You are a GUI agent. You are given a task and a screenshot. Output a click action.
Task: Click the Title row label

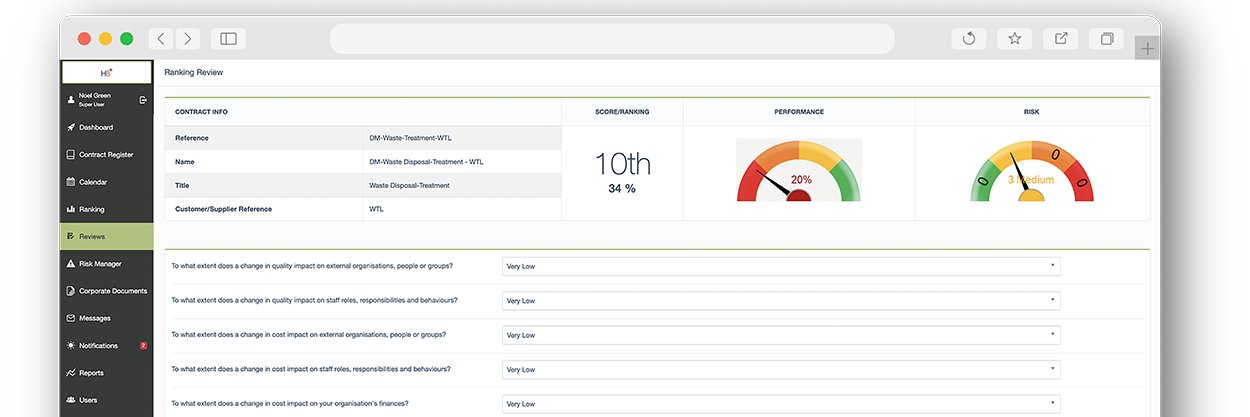coord(182,186)
